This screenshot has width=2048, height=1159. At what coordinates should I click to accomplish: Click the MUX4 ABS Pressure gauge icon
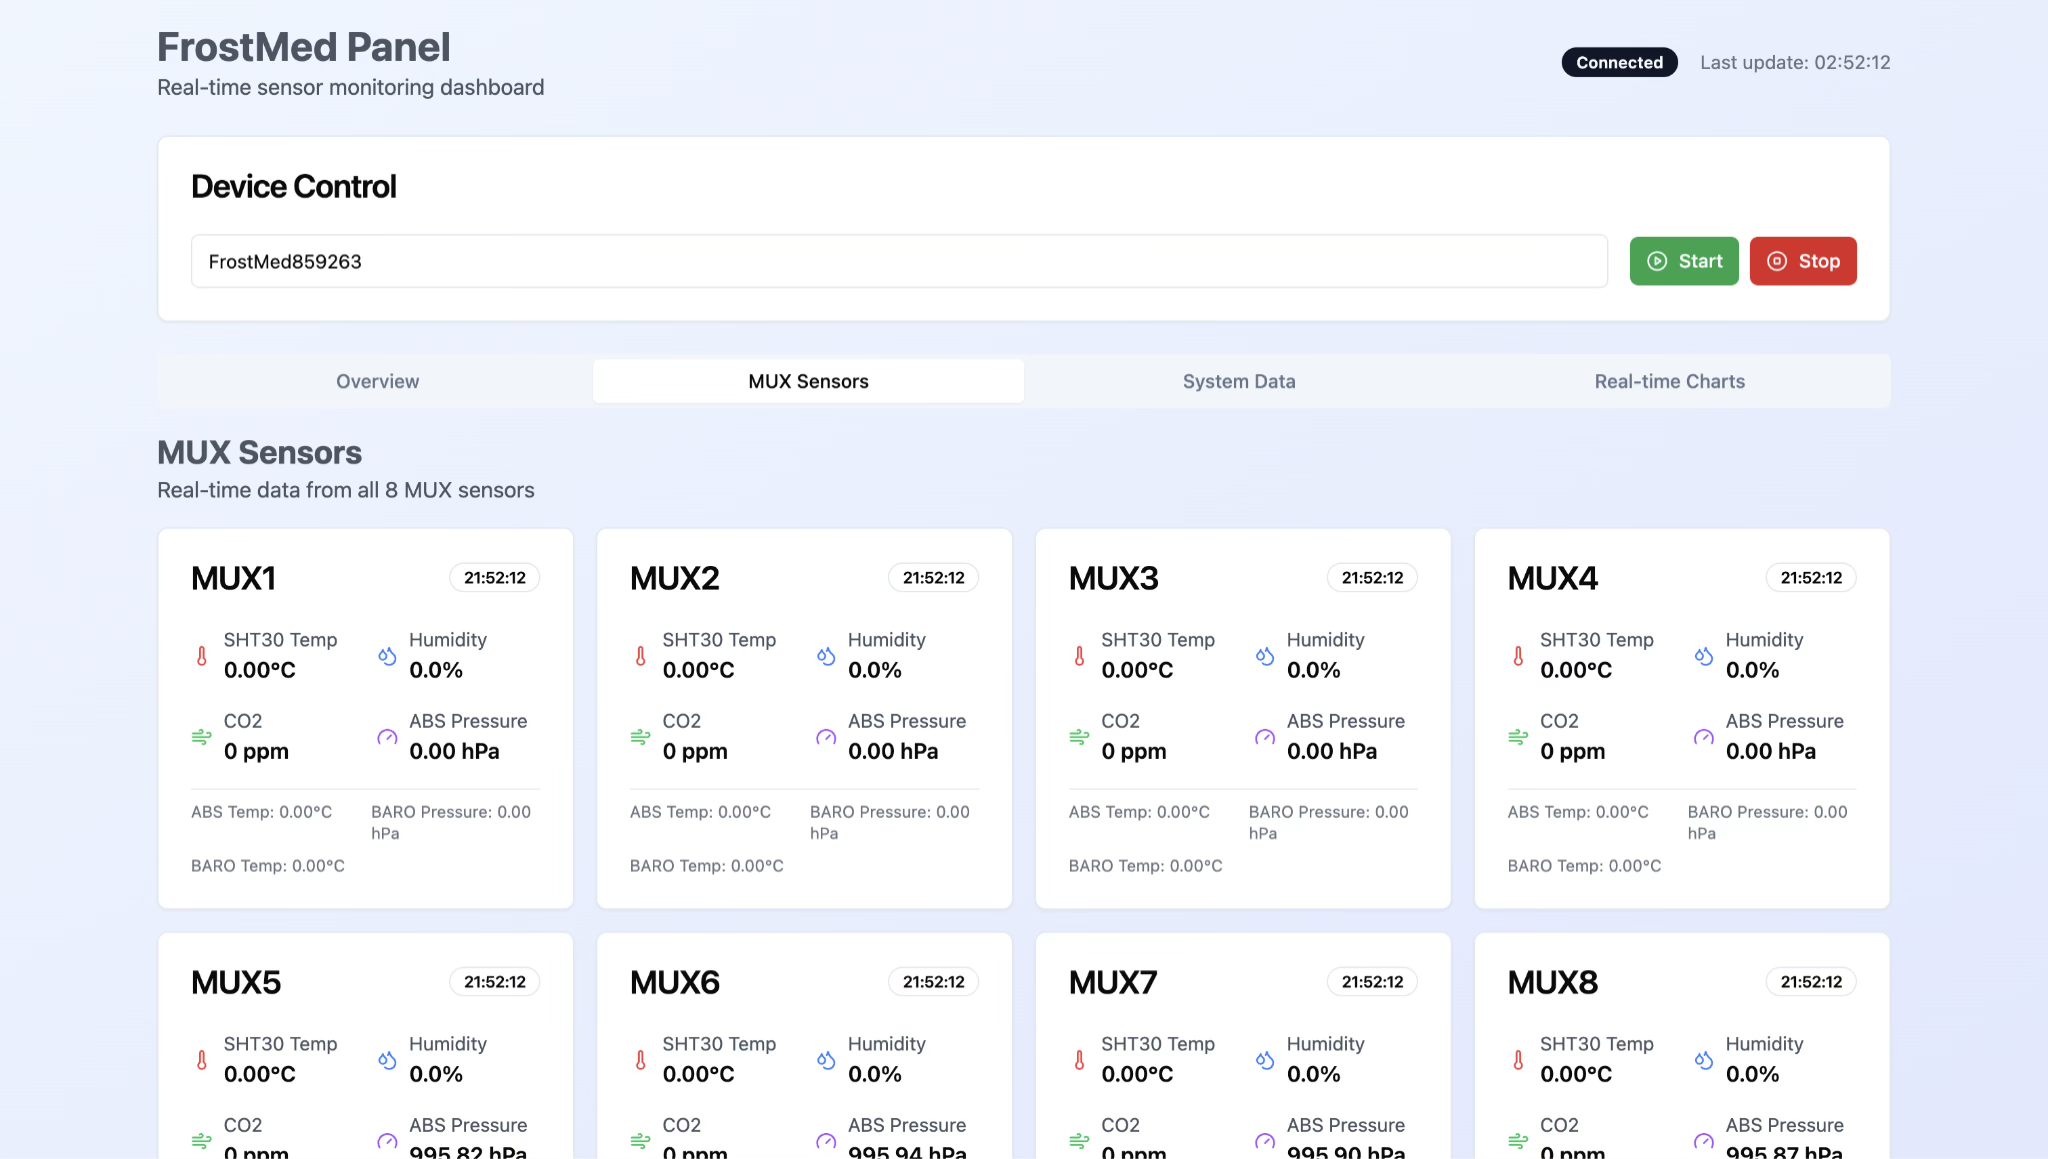1704,737
